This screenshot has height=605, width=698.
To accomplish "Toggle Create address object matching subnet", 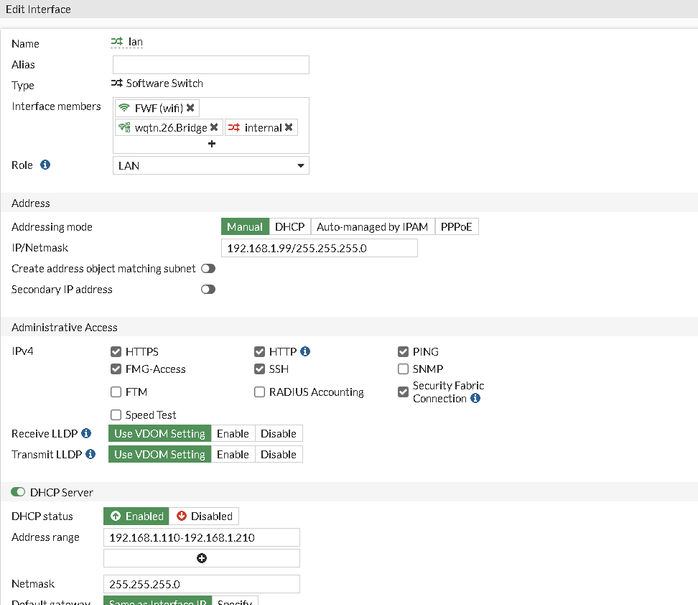I will tap(208, 268).
